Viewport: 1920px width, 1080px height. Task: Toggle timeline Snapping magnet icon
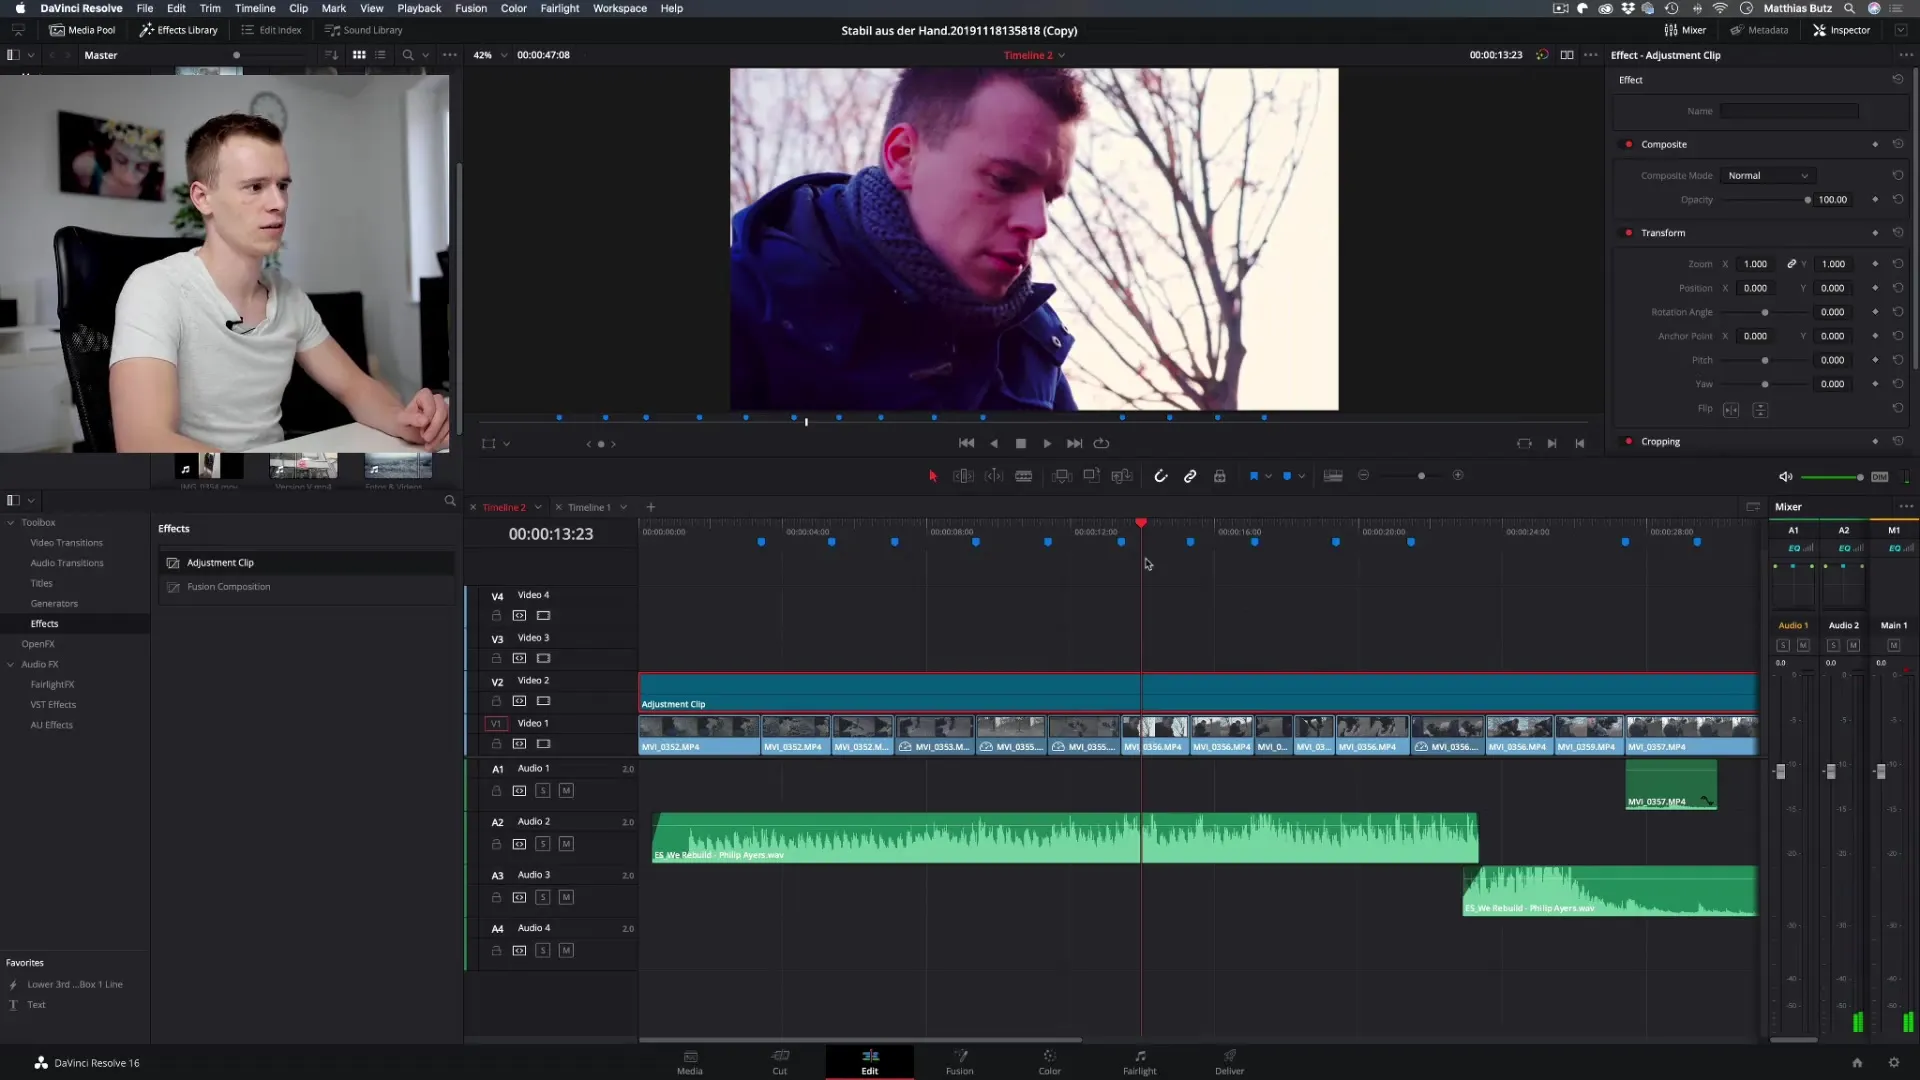pyautogui.click(x=1161, y=476)
